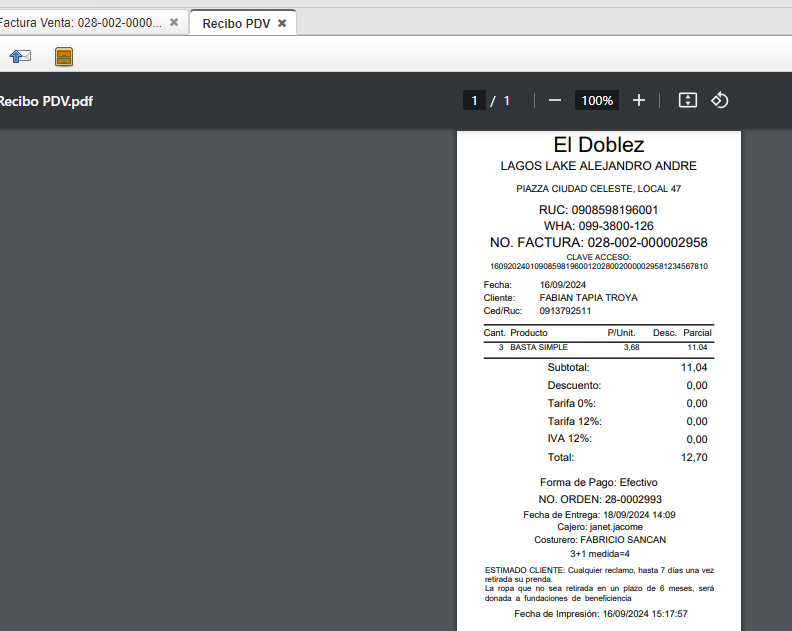The height and width of the screenshot is (631, 792).
Task: Click the Recibo PDV.pdf file title
Action: click(x=45, y=100)
